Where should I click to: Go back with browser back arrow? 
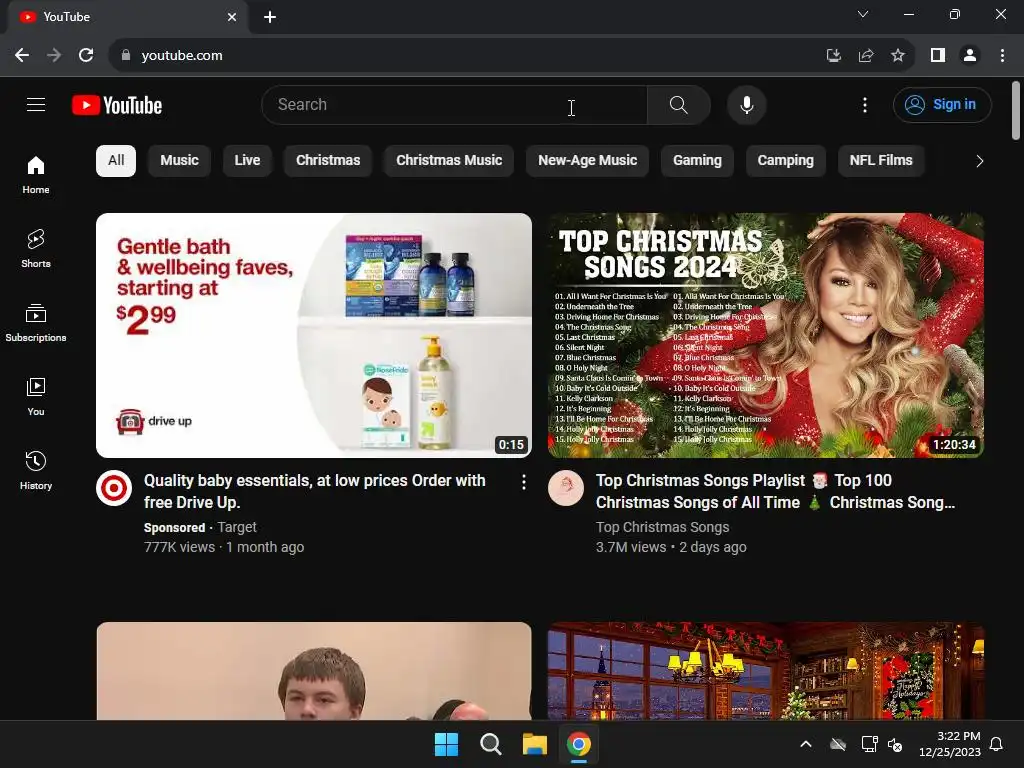click(x=22, y=56)
